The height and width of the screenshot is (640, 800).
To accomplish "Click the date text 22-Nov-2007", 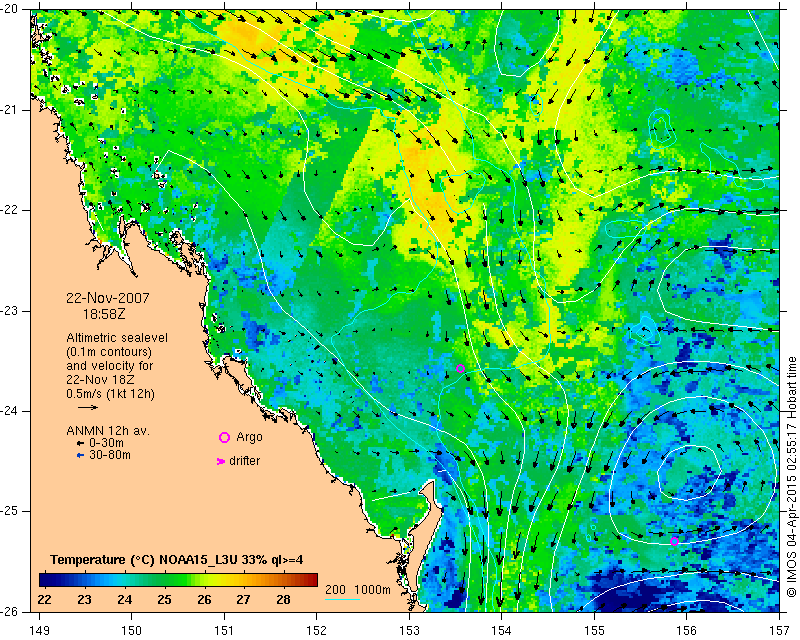I will (108, 298).
